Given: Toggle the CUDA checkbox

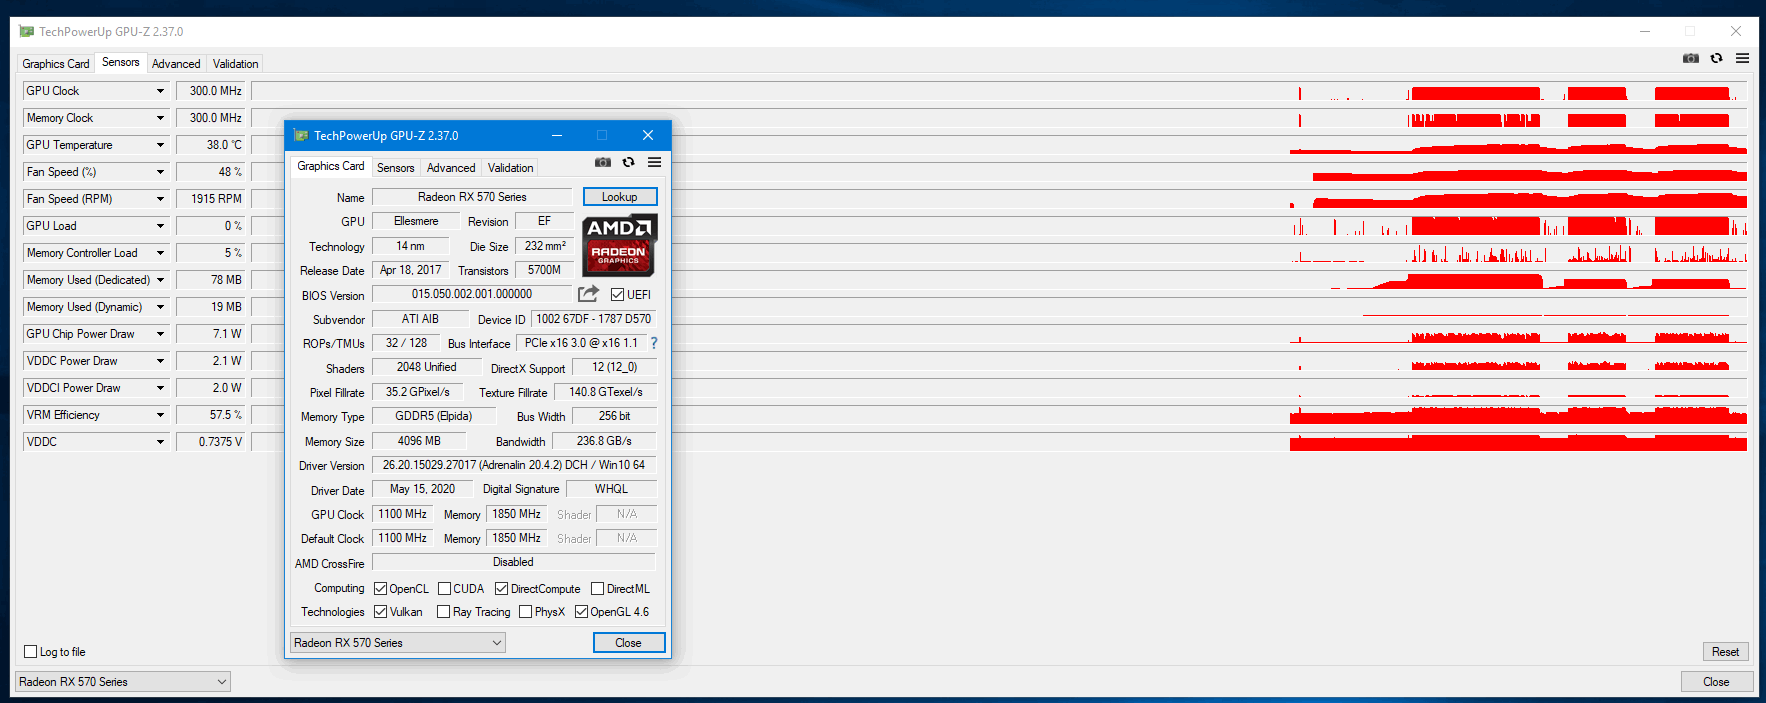Looking at the screenshot, I should [x=445, y=589].
